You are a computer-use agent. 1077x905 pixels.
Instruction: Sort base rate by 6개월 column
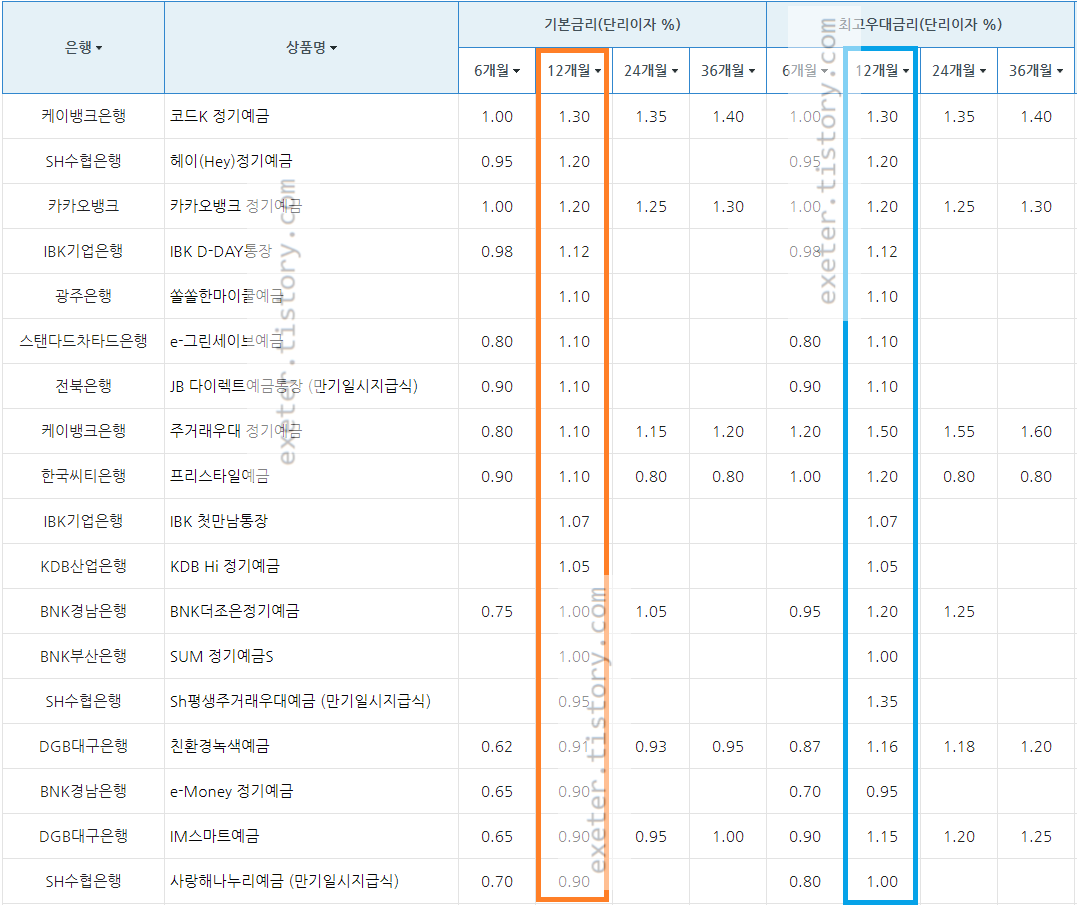[x=497, y=71]
